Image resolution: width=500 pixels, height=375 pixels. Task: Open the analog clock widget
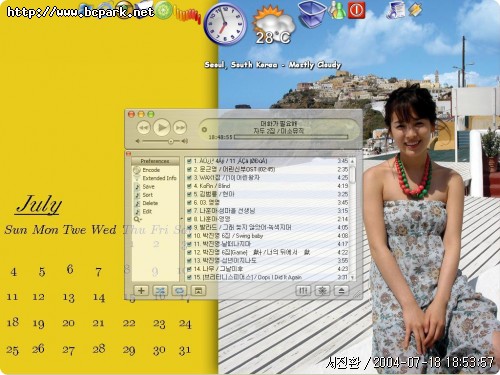tap(225, 24)
